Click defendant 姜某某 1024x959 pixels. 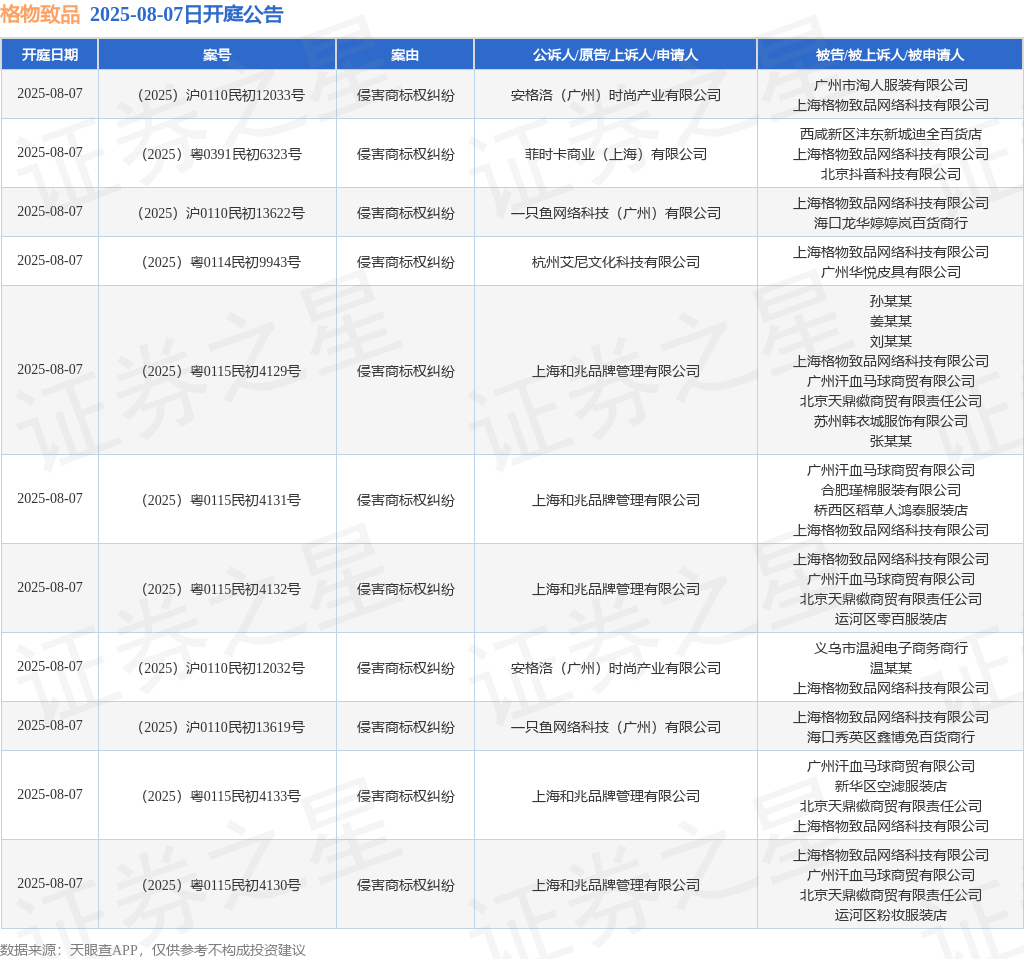[x=891, y=321]
